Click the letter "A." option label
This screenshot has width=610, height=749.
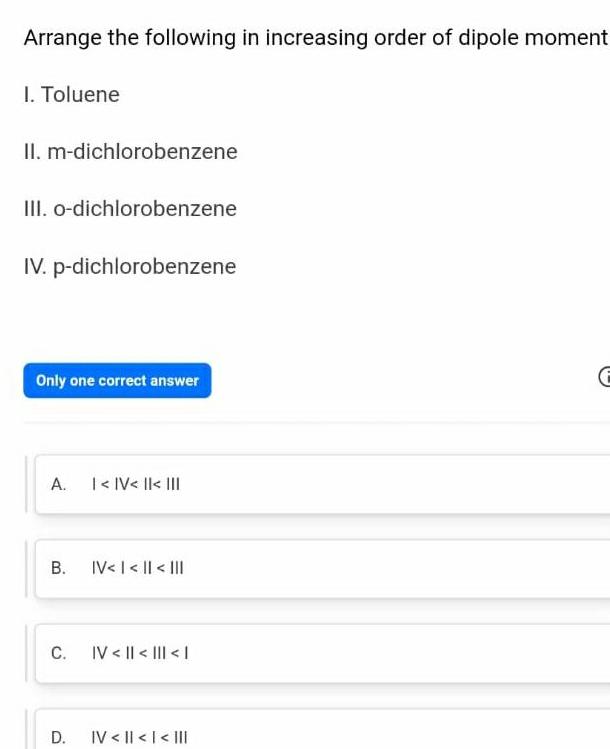[58, 485]
